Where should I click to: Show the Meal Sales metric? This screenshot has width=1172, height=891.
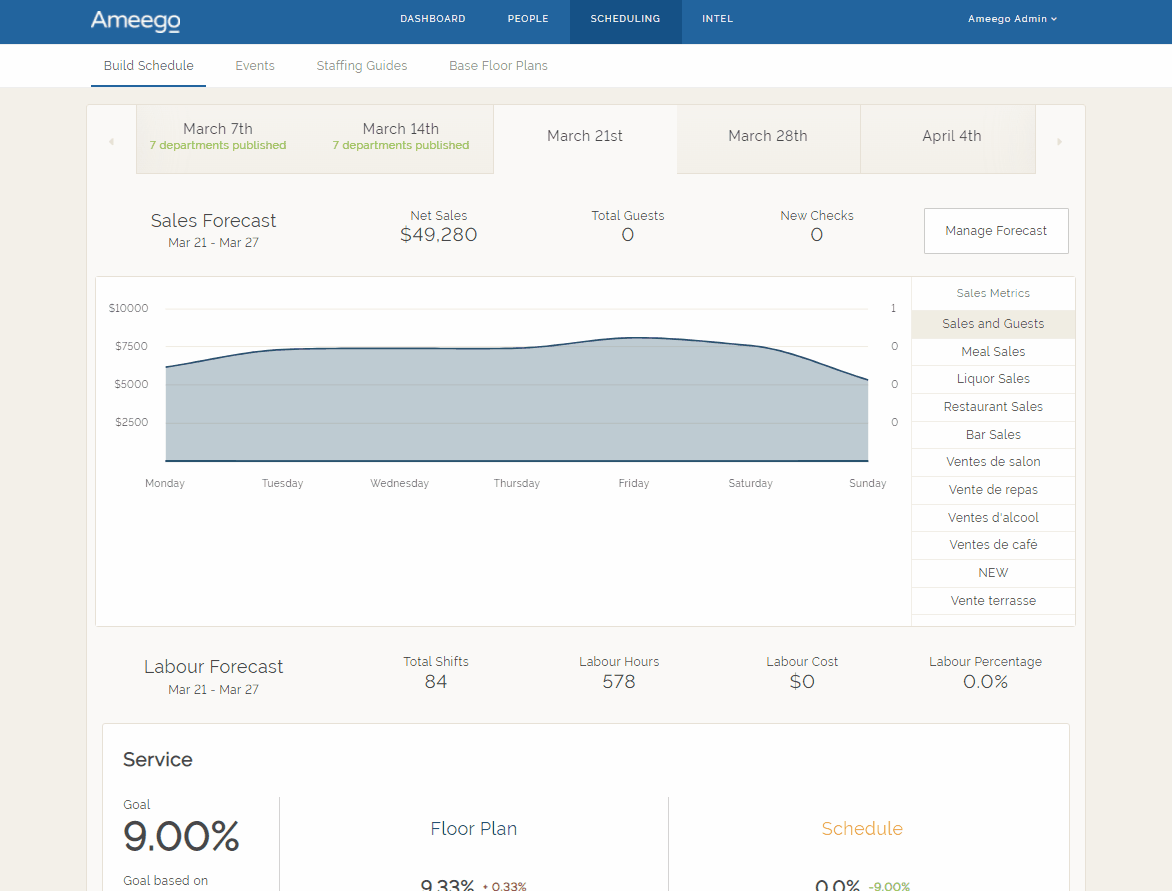coord(993,352)
